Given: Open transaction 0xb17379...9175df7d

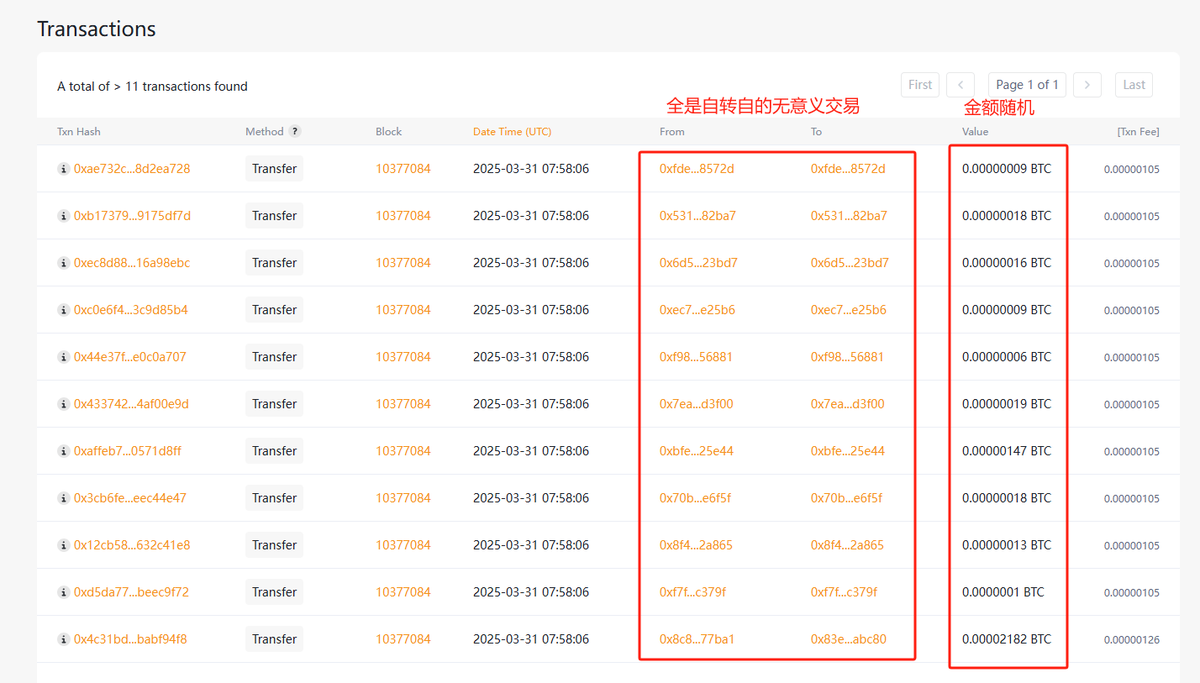Looking at the screenshot, I should coord(132,216).
